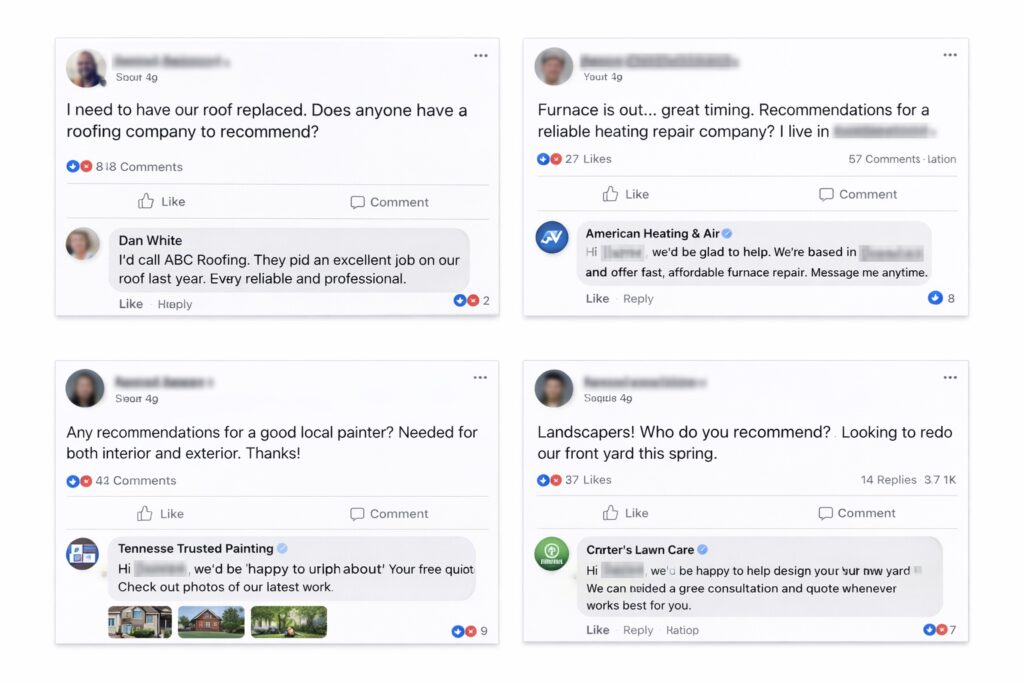Like the furnace repair post
This screenshot has width=1024, height=683.
625,194
